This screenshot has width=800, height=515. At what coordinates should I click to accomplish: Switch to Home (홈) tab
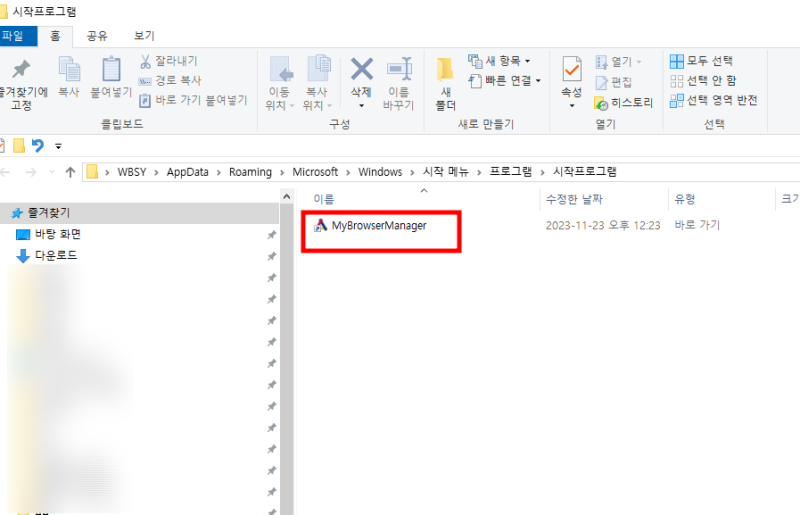coord(55,36)
